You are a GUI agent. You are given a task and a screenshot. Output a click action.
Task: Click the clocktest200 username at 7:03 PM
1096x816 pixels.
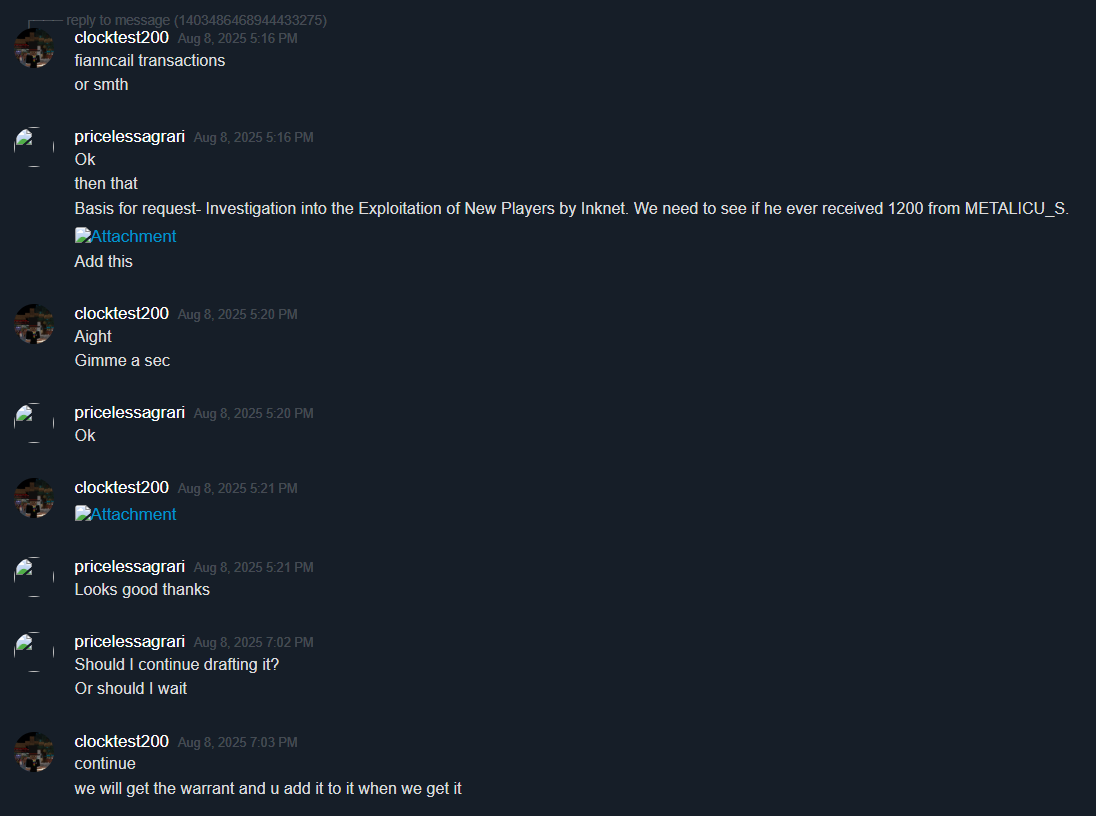tap(122, 741)
